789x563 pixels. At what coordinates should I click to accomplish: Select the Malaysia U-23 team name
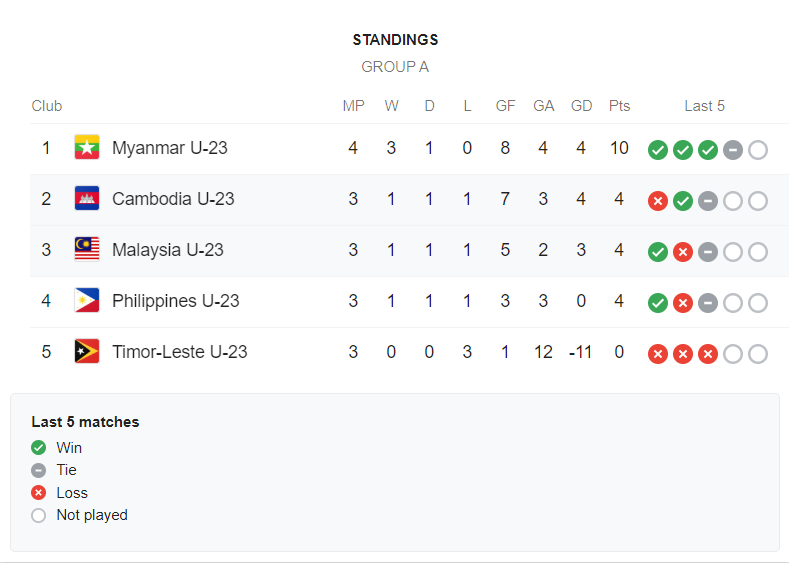(168, 250)
